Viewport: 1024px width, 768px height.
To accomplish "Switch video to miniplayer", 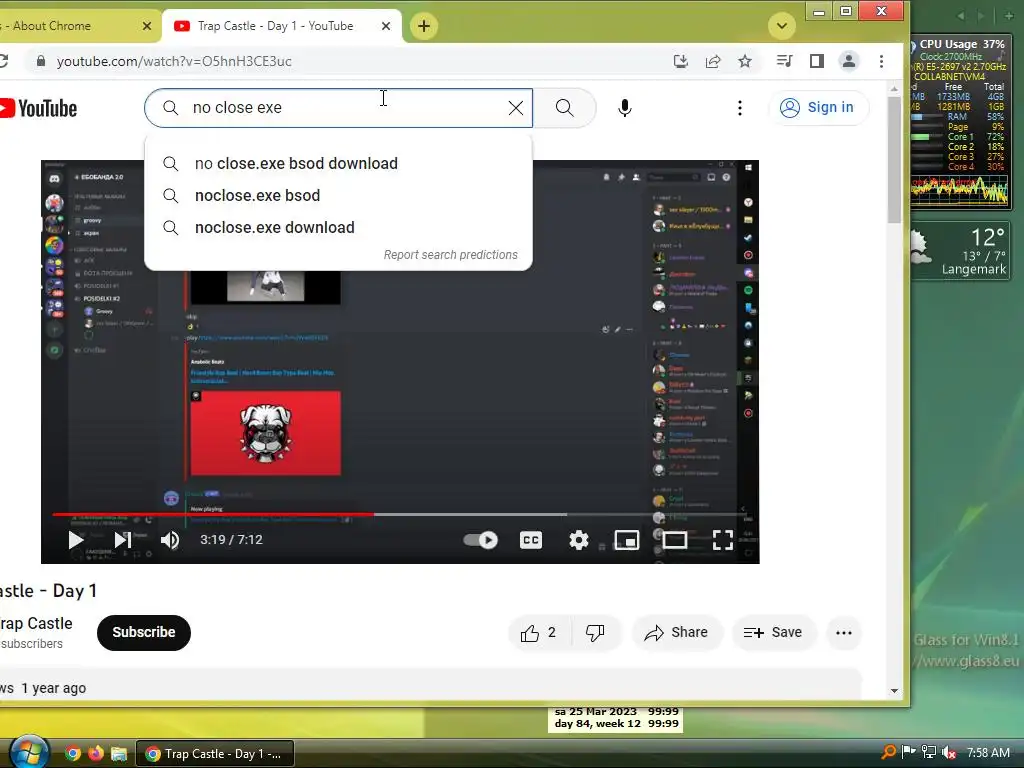I will click(627, 540).
